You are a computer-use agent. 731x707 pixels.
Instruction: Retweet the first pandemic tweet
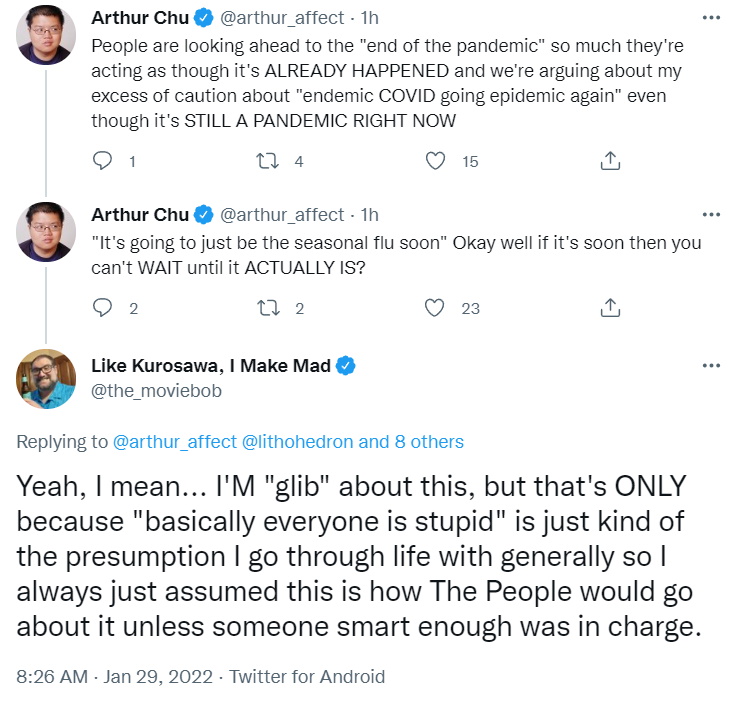click(x=268, y=161)
